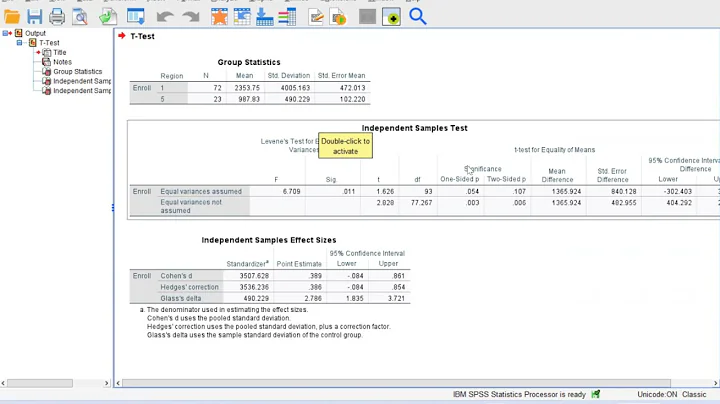Open a file with the folder icon
Screen dimensions: 720x404
pyautogui.click(x=12, y=17)
